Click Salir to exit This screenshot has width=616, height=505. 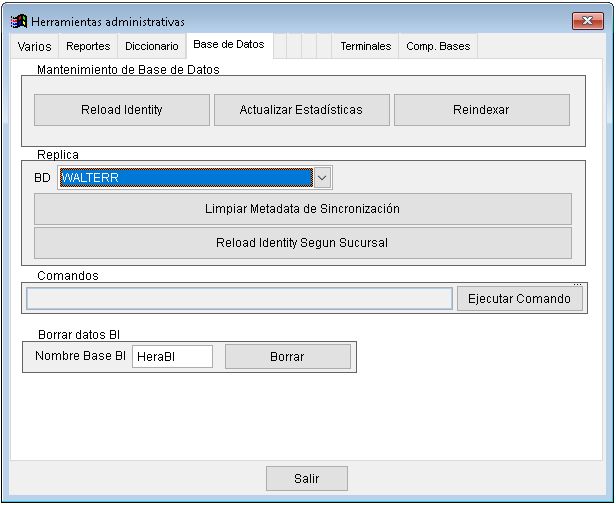click(306, 479)
